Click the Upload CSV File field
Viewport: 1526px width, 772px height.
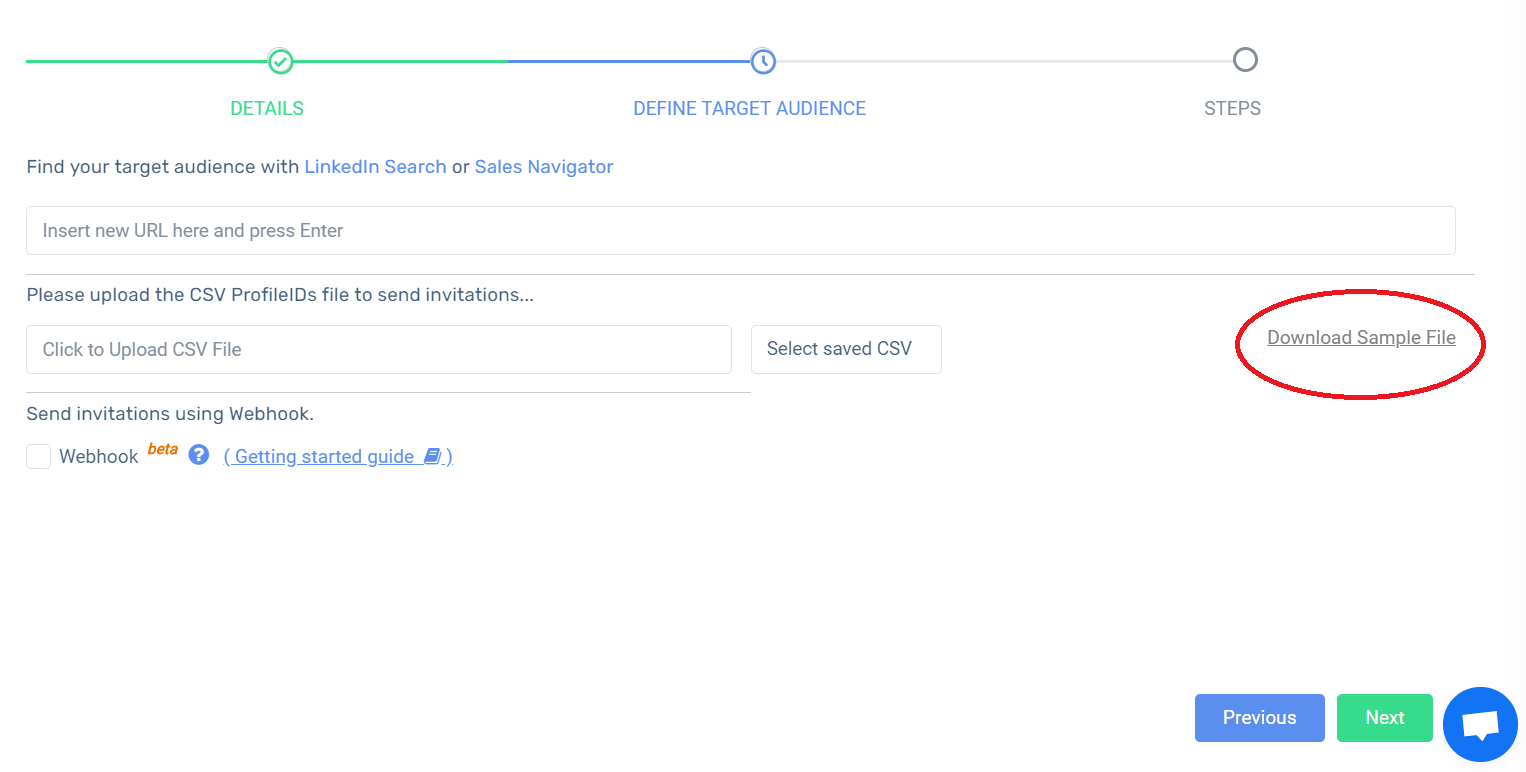click(x=379, y=349)
